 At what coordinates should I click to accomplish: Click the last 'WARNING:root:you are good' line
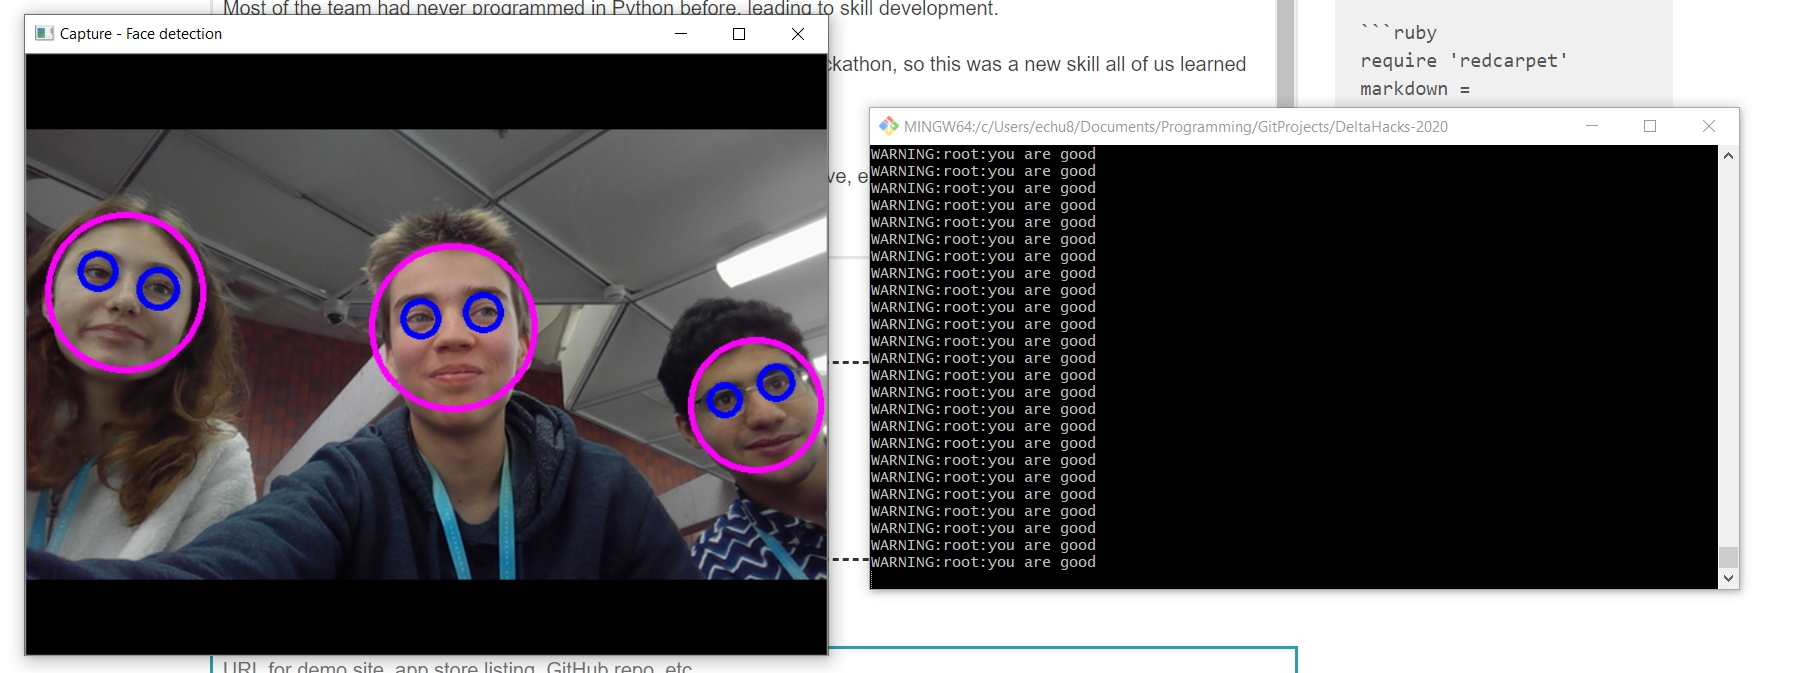coord(983,562)
